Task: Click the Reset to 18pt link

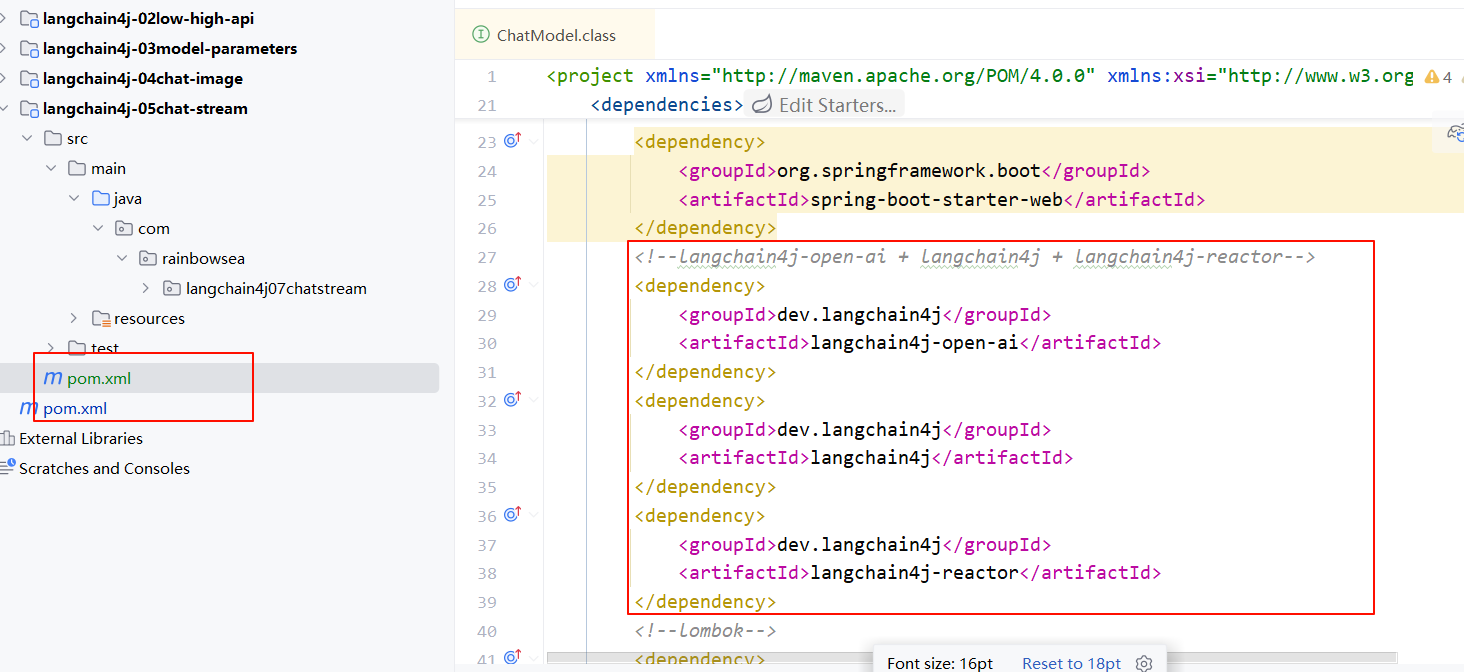Action: click(x=1071, y=664)
